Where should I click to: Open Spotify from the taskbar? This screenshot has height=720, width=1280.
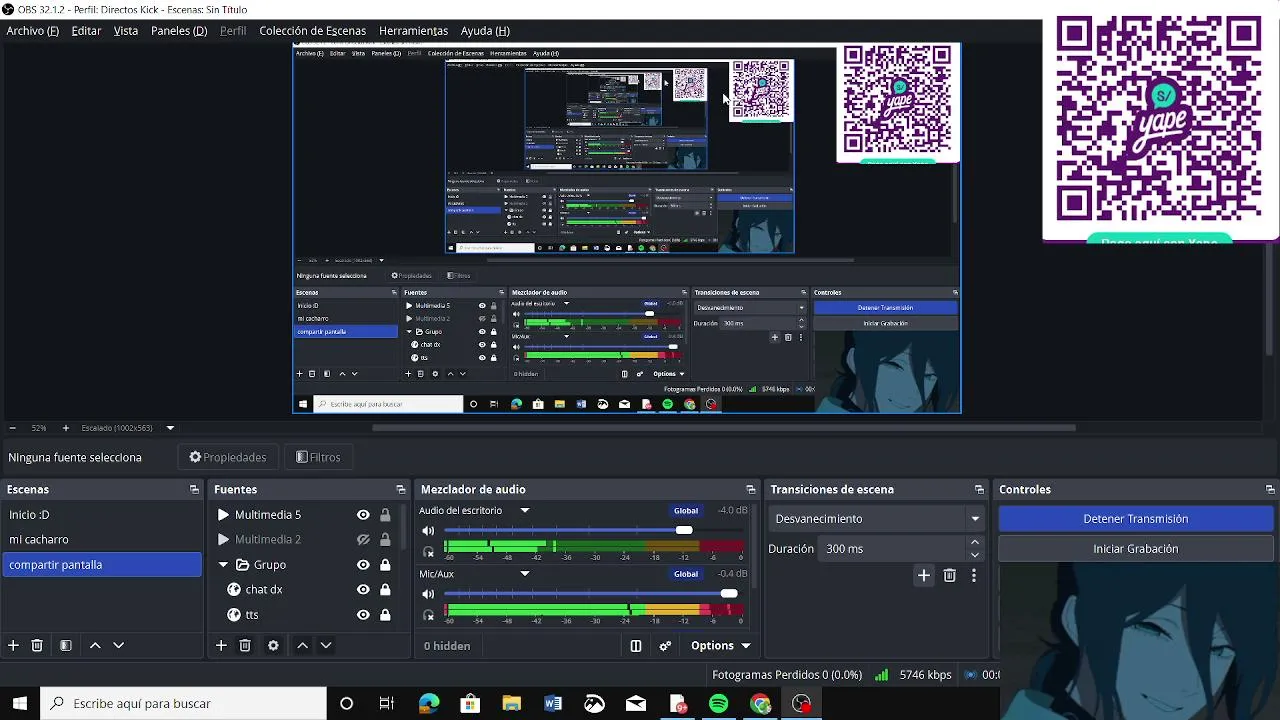[718, 704]
